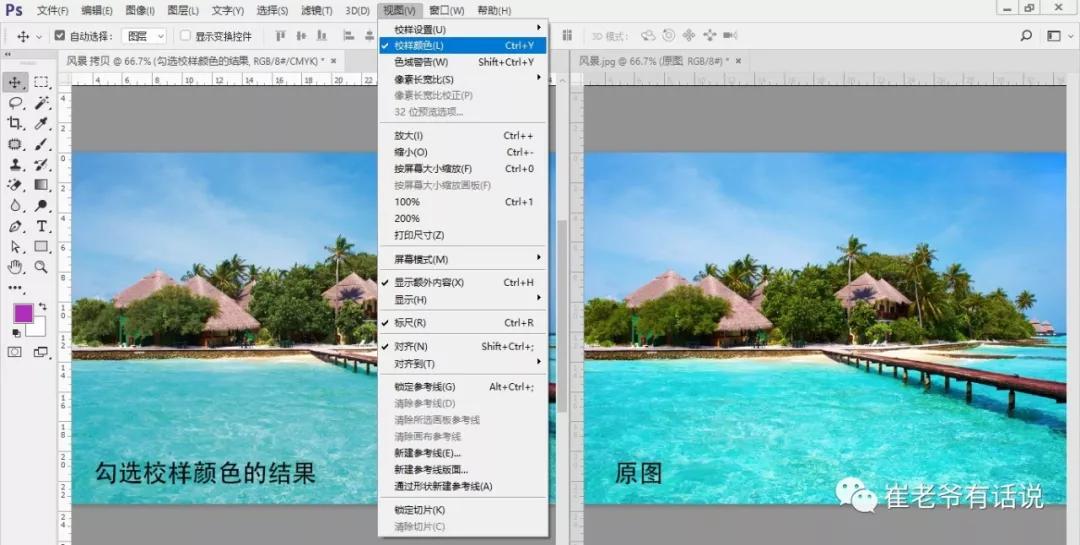This screenshot has width=1080, height=545.
Task: Select the Eyedropper tool
Action: pyautogui.click(x=41, y=123)
